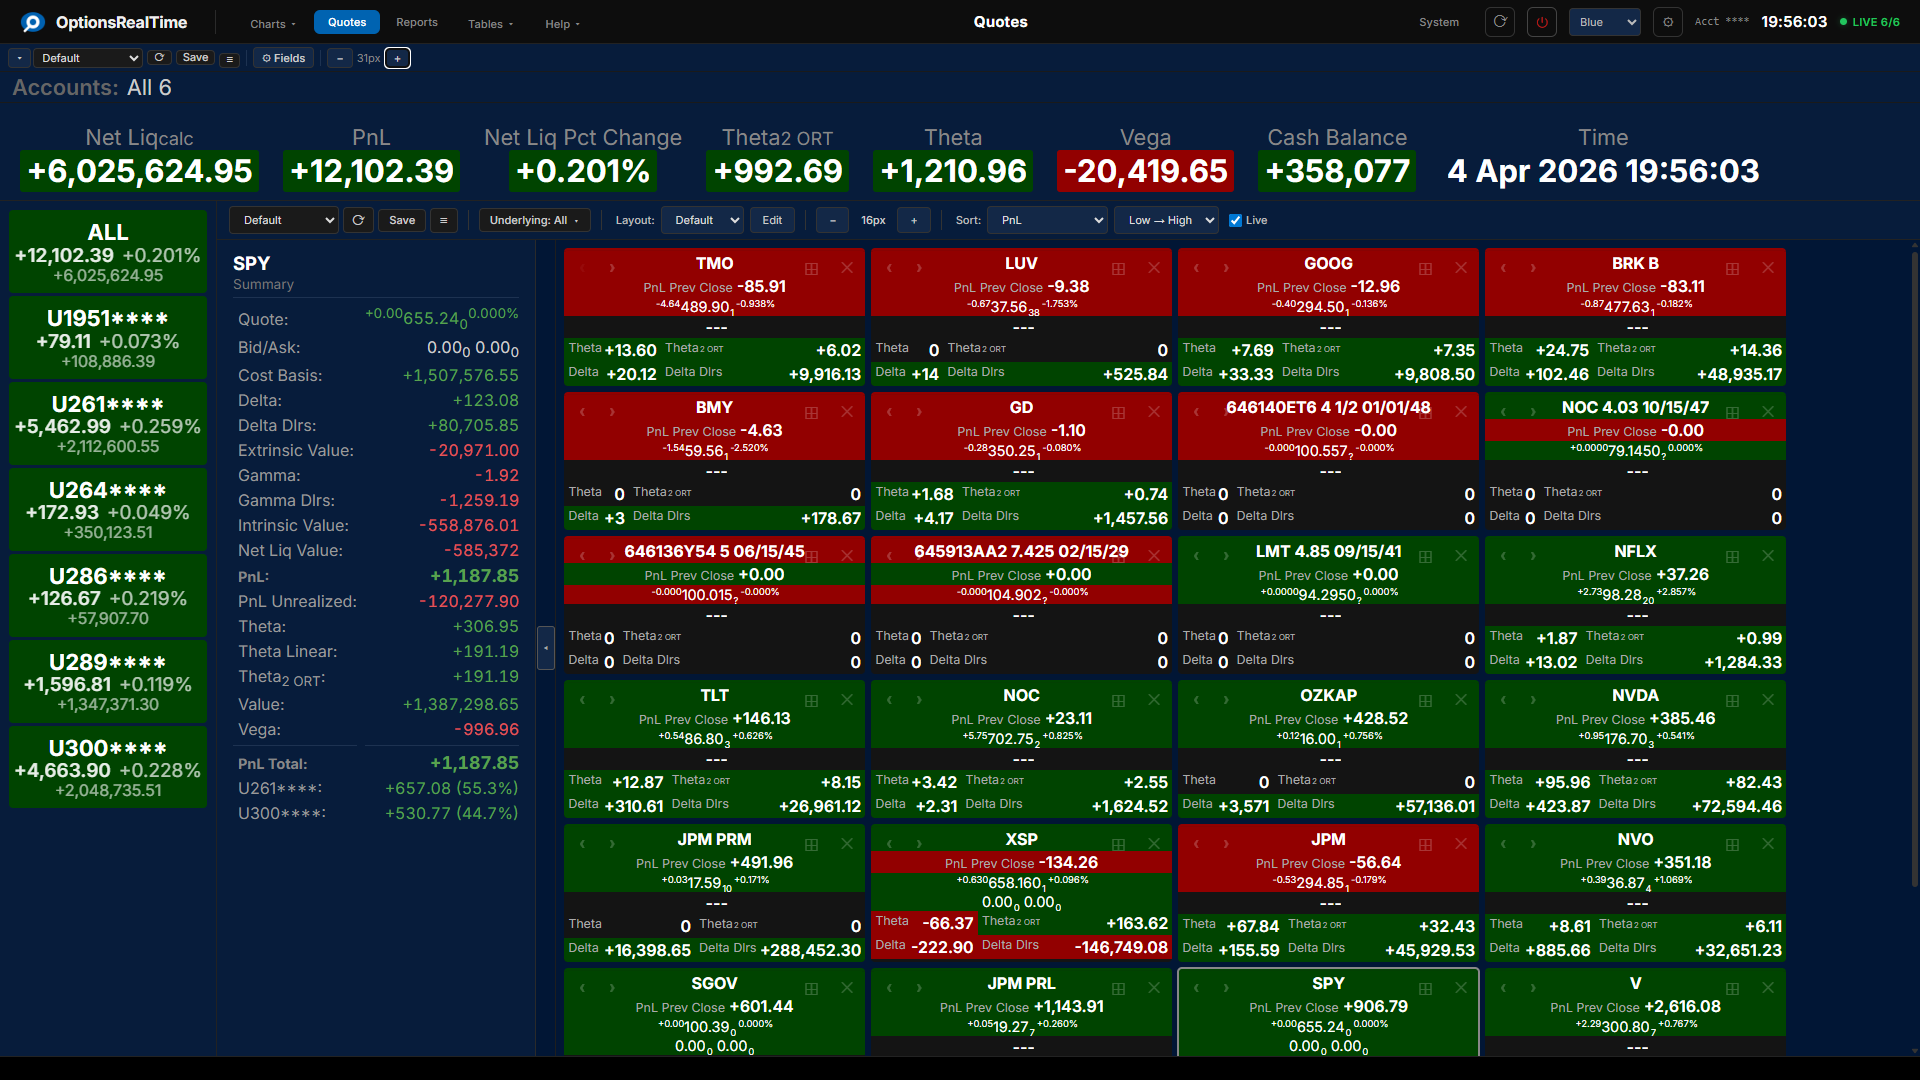1920x1080 pixels.
Task: Open the Reports page
Action: click(417, 22)
